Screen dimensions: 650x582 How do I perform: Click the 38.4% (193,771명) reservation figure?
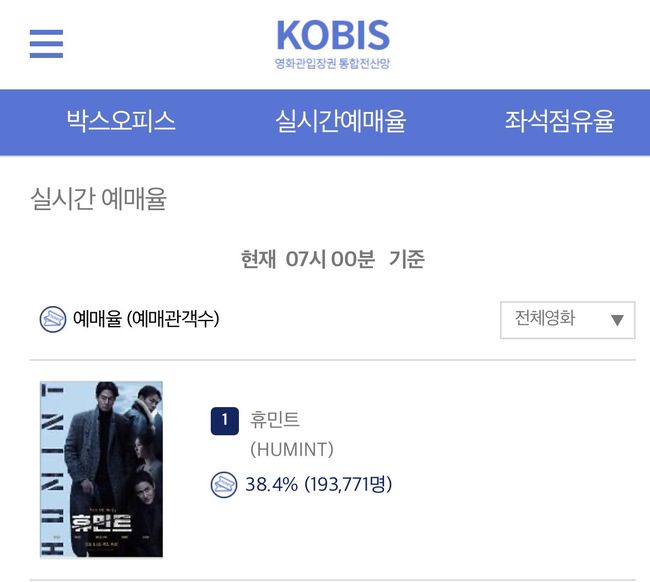click(318, 485)
